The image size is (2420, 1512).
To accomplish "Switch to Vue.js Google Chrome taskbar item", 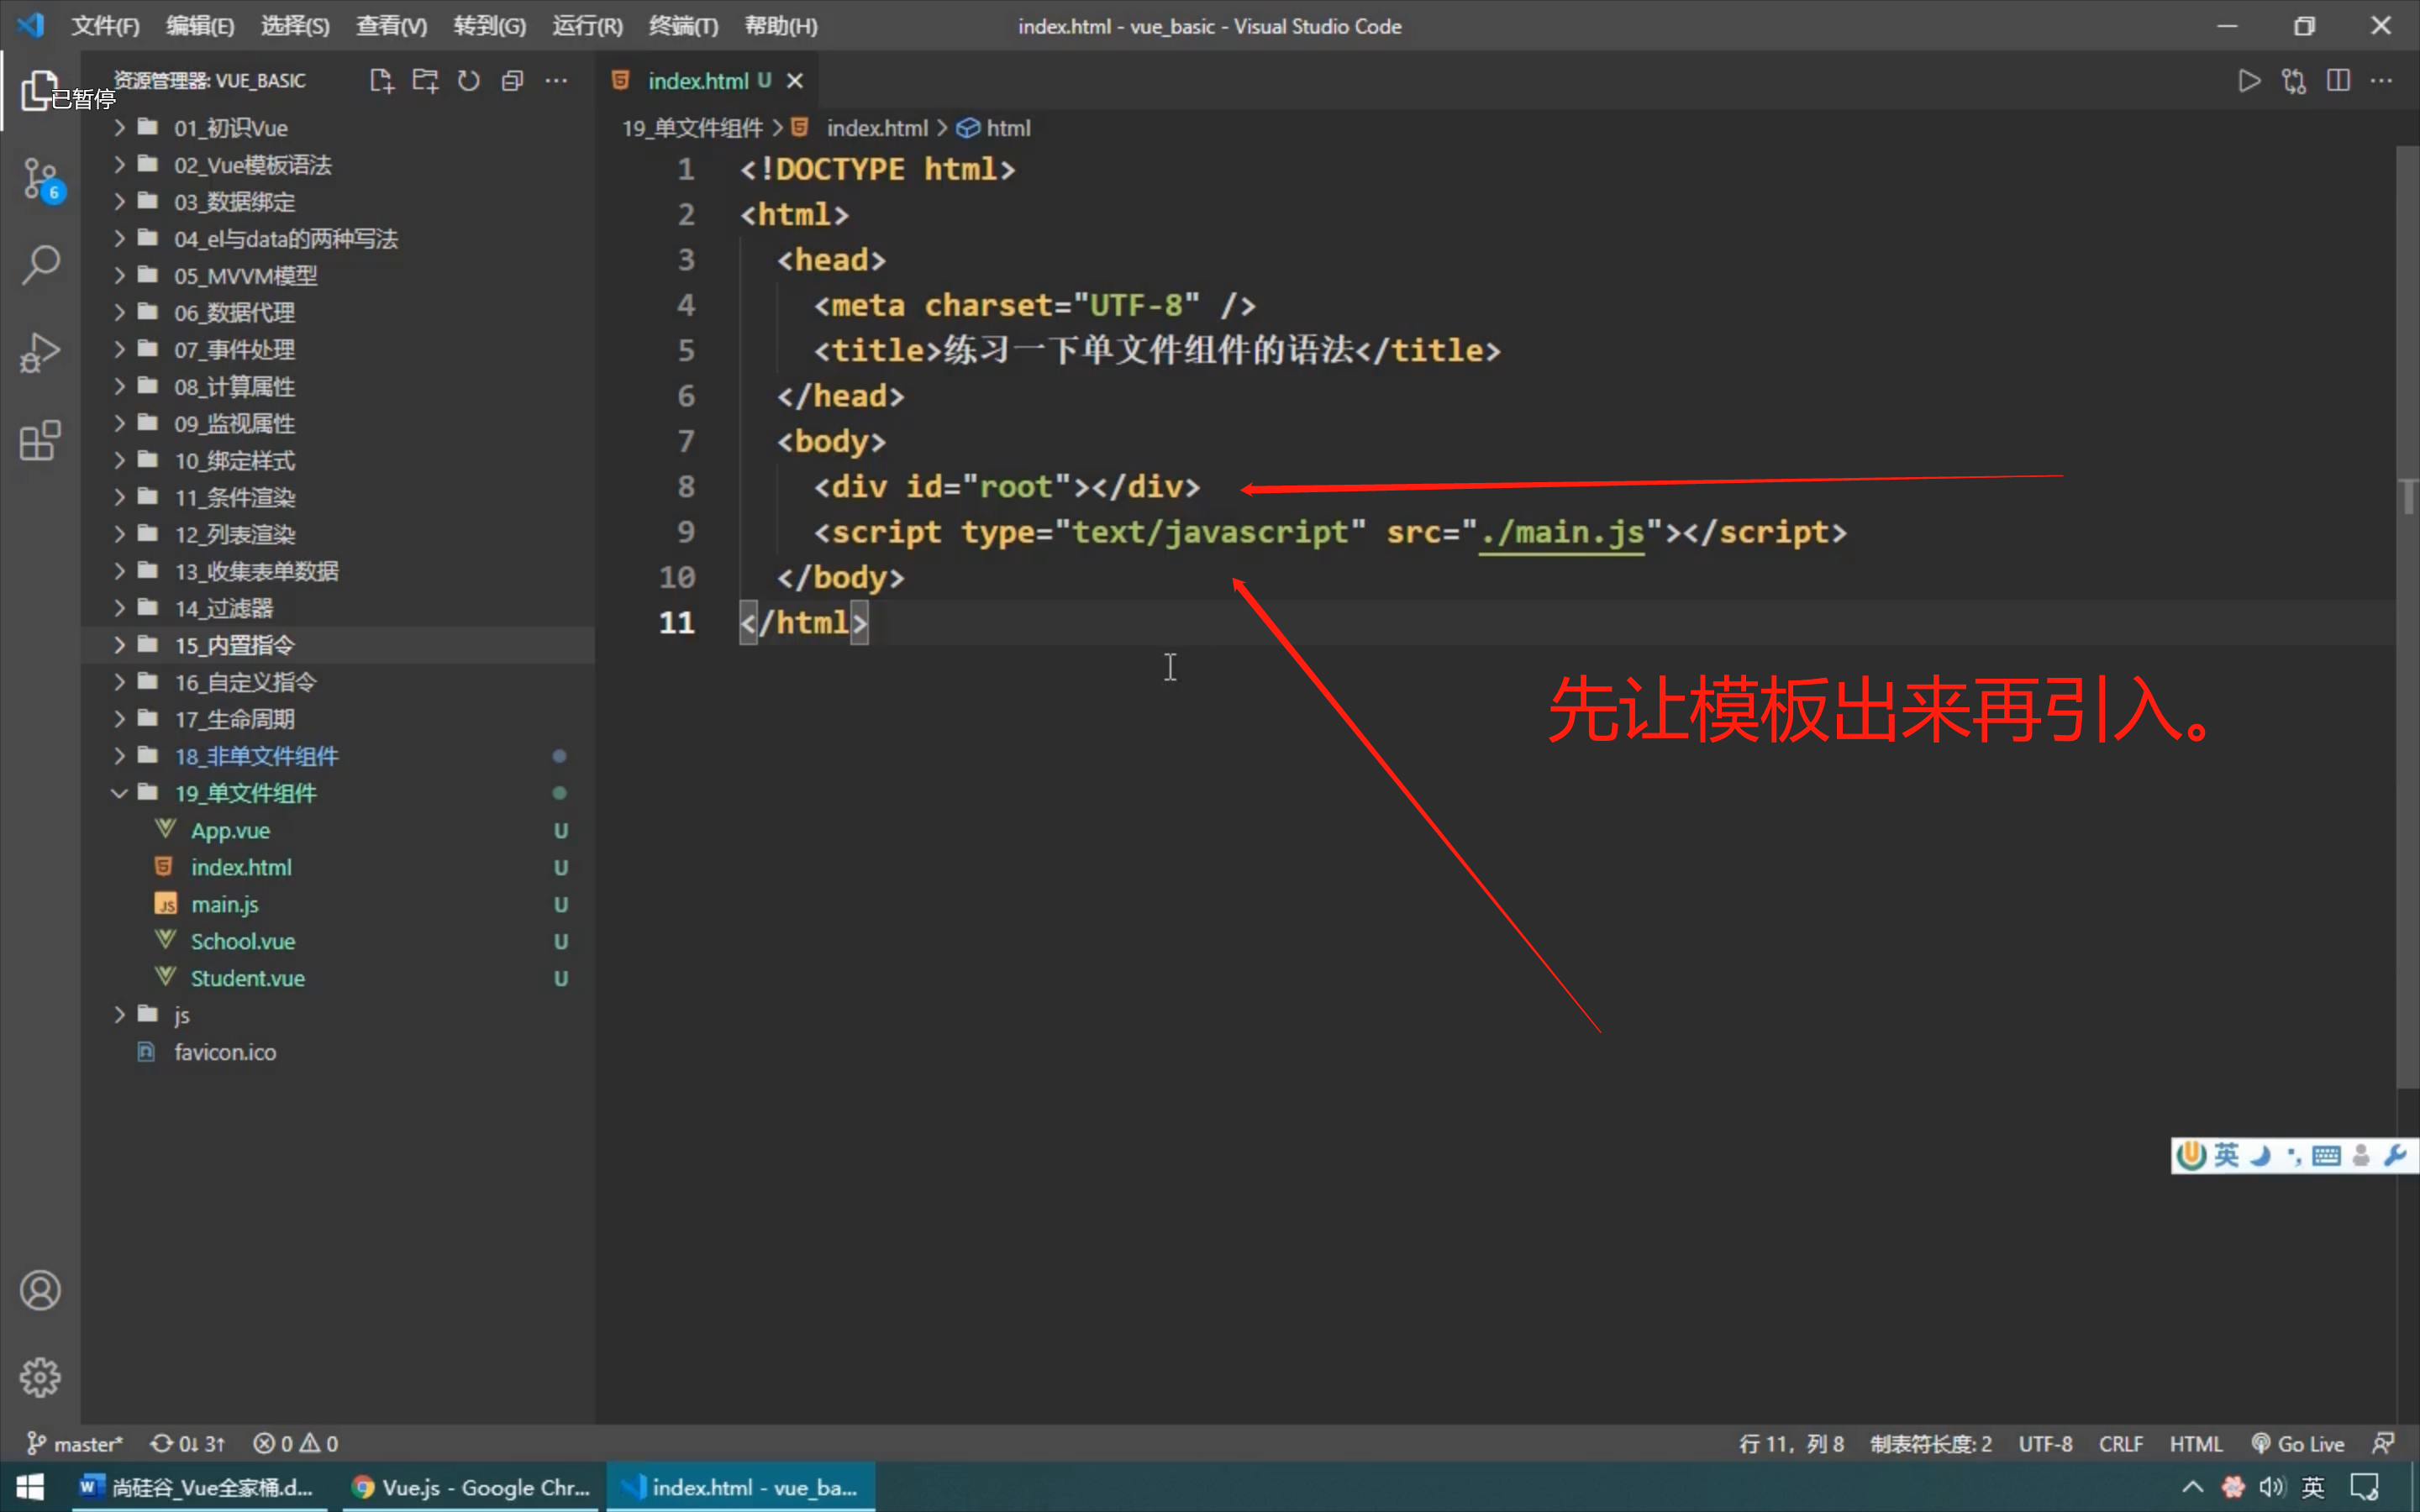I will 470,1487.
